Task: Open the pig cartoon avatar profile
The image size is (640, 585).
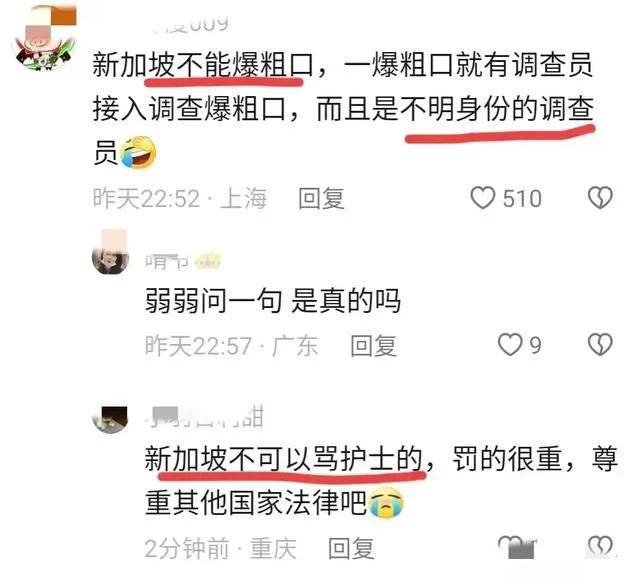Action: [45, 40]
